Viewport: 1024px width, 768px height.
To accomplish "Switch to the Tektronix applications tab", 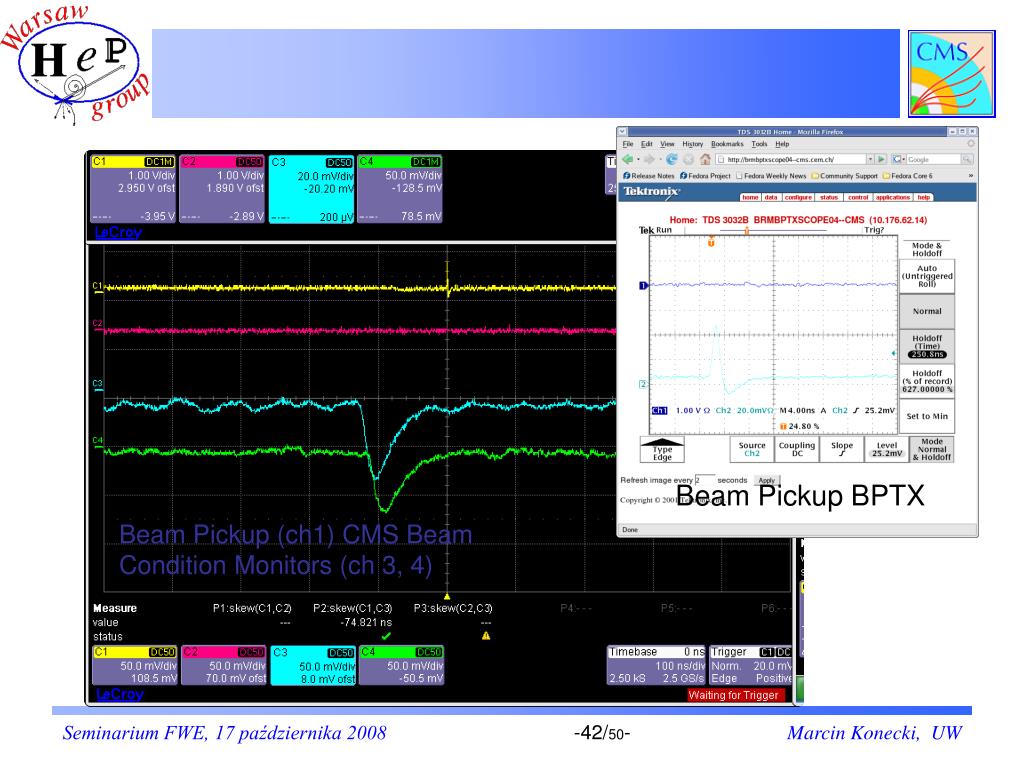I will (x=893, y=197).
